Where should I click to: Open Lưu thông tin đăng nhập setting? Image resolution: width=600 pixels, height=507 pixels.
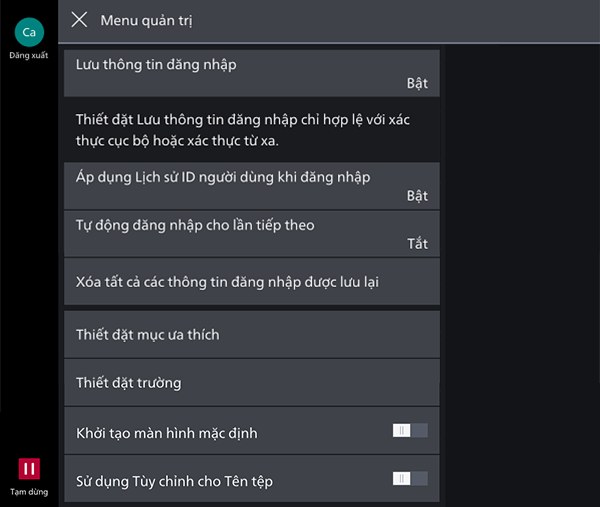pyautogui.click(x=252, y=73)
